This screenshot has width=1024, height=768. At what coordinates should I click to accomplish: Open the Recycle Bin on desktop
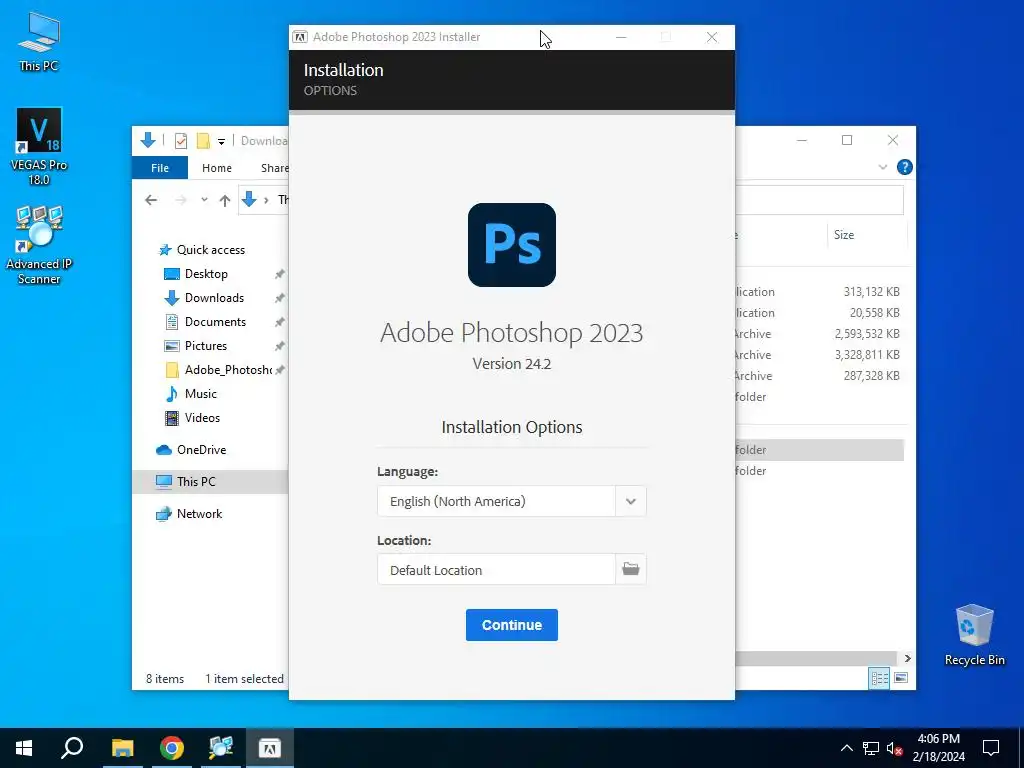point(974,635)
